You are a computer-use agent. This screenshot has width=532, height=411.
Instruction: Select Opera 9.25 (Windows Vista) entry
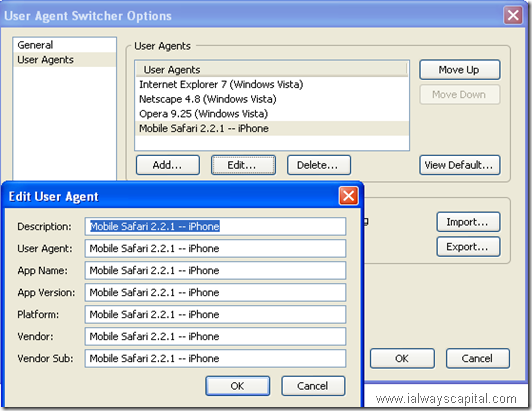[272, 114]
